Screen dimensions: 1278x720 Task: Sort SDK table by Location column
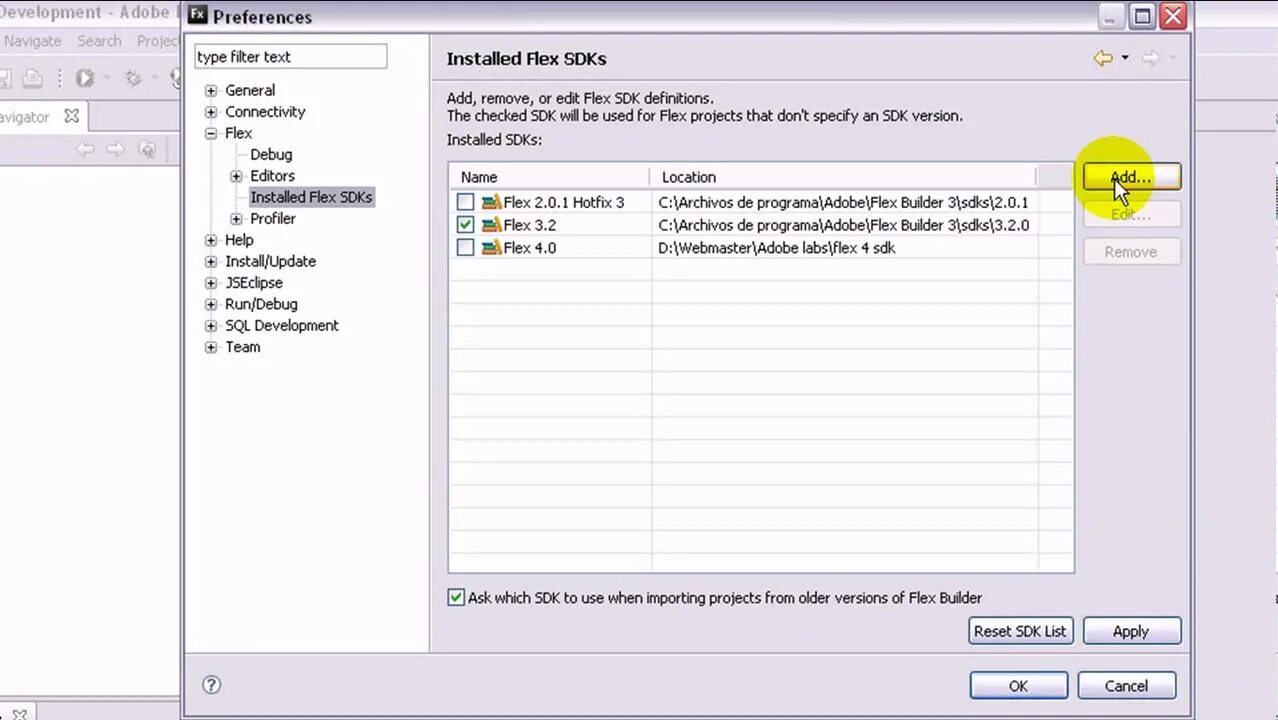[844, 177]
